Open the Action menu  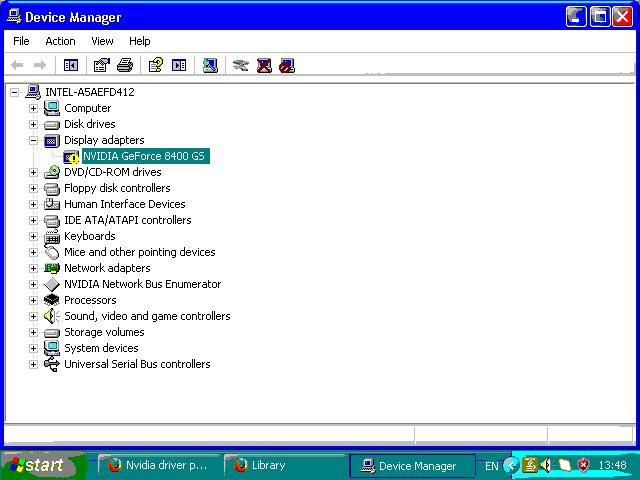tap(60, 41)
